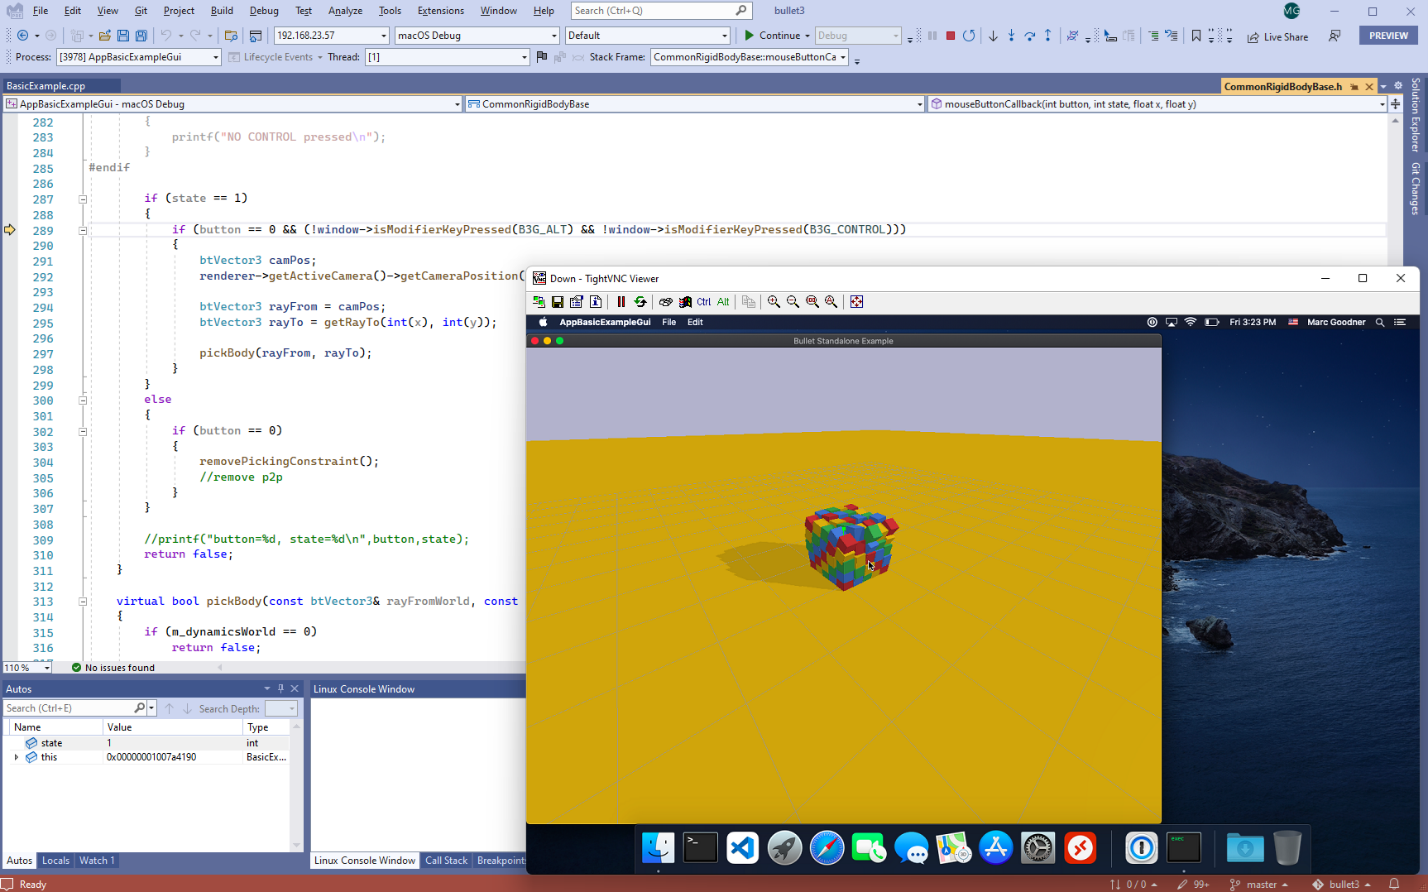
Task: Expand the 'this' variable in Autos
Action: (x=16, y=758)
